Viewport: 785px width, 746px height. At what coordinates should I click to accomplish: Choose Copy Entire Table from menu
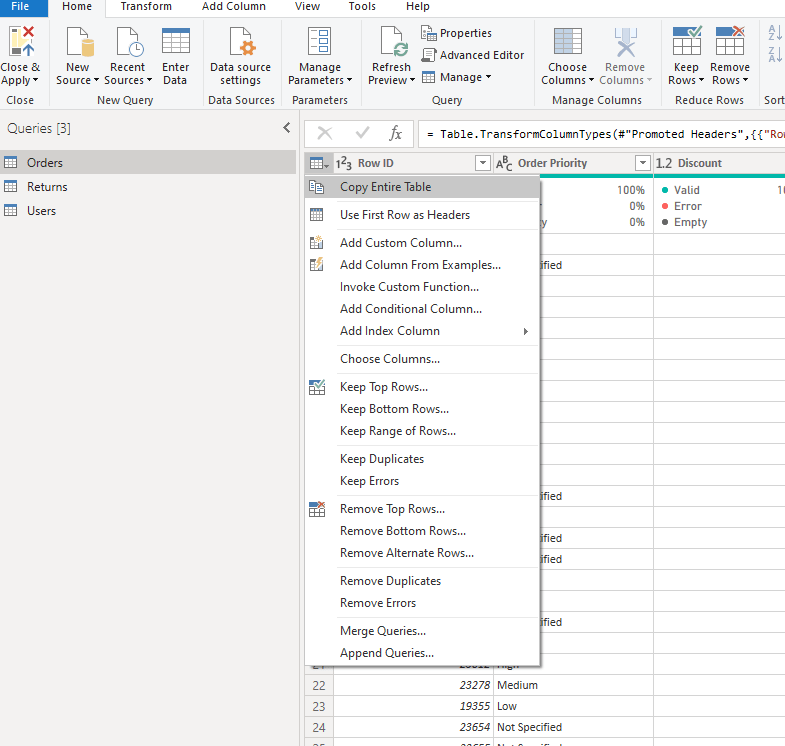pos(422,187)
